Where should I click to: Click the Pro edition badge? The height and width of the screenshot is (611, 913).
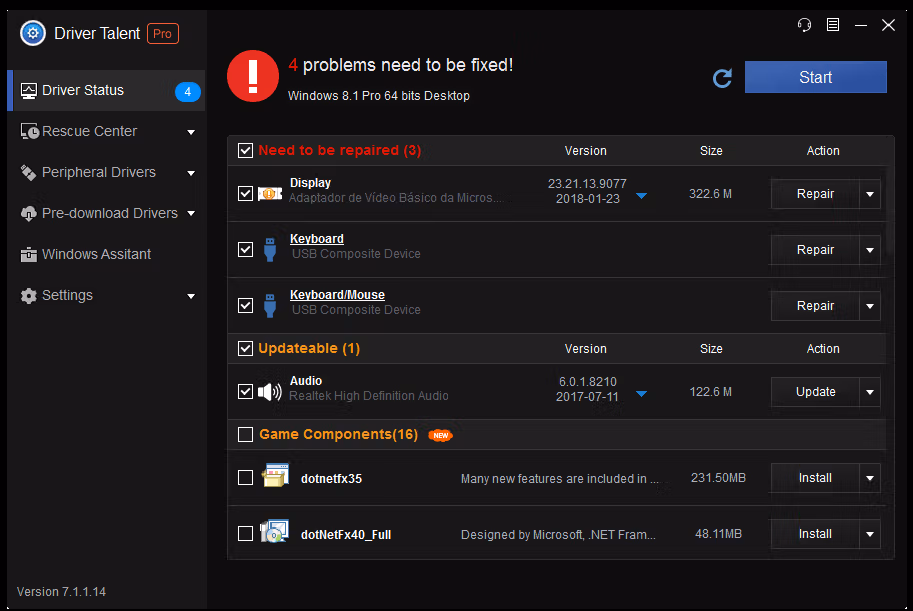(162, 34)
